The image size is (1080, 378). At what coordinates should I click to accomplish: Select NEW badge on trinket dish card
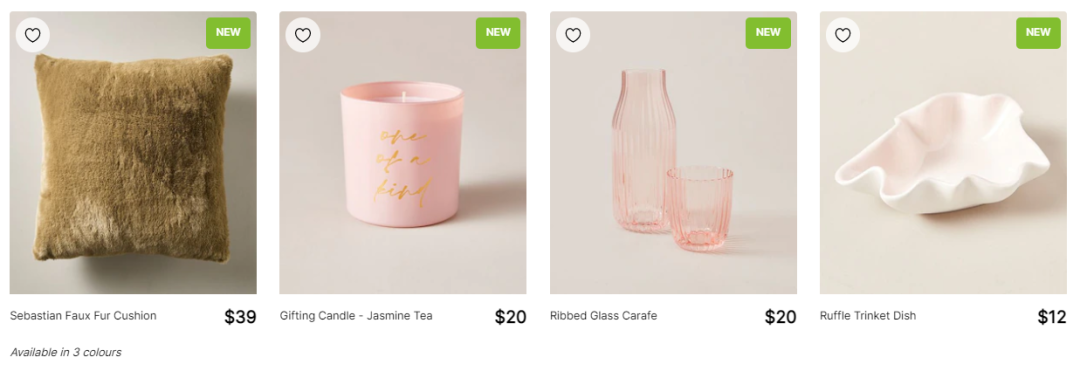tap(1038, 32)
